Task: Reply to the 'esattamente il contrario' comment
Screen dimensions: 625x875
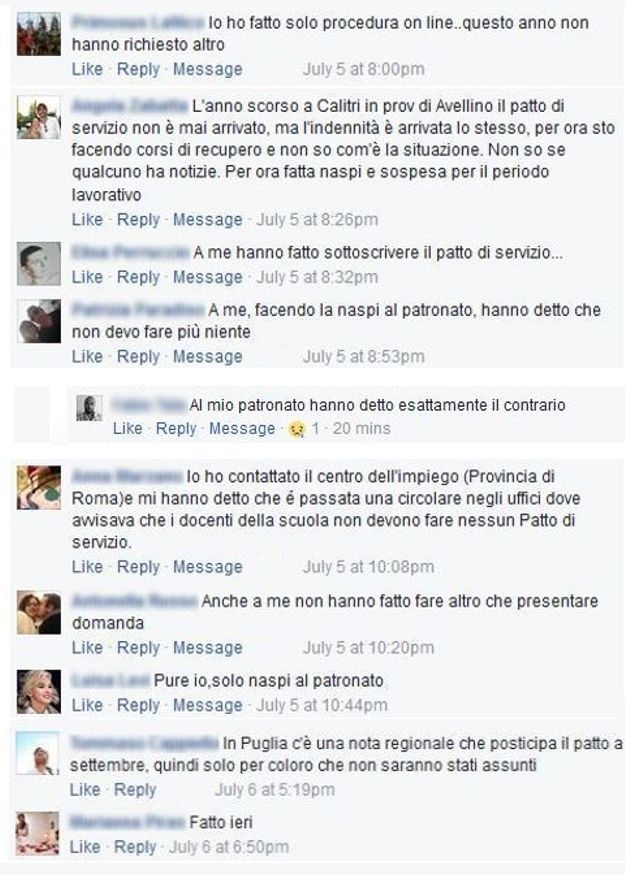Action: [x=176, y=429]
